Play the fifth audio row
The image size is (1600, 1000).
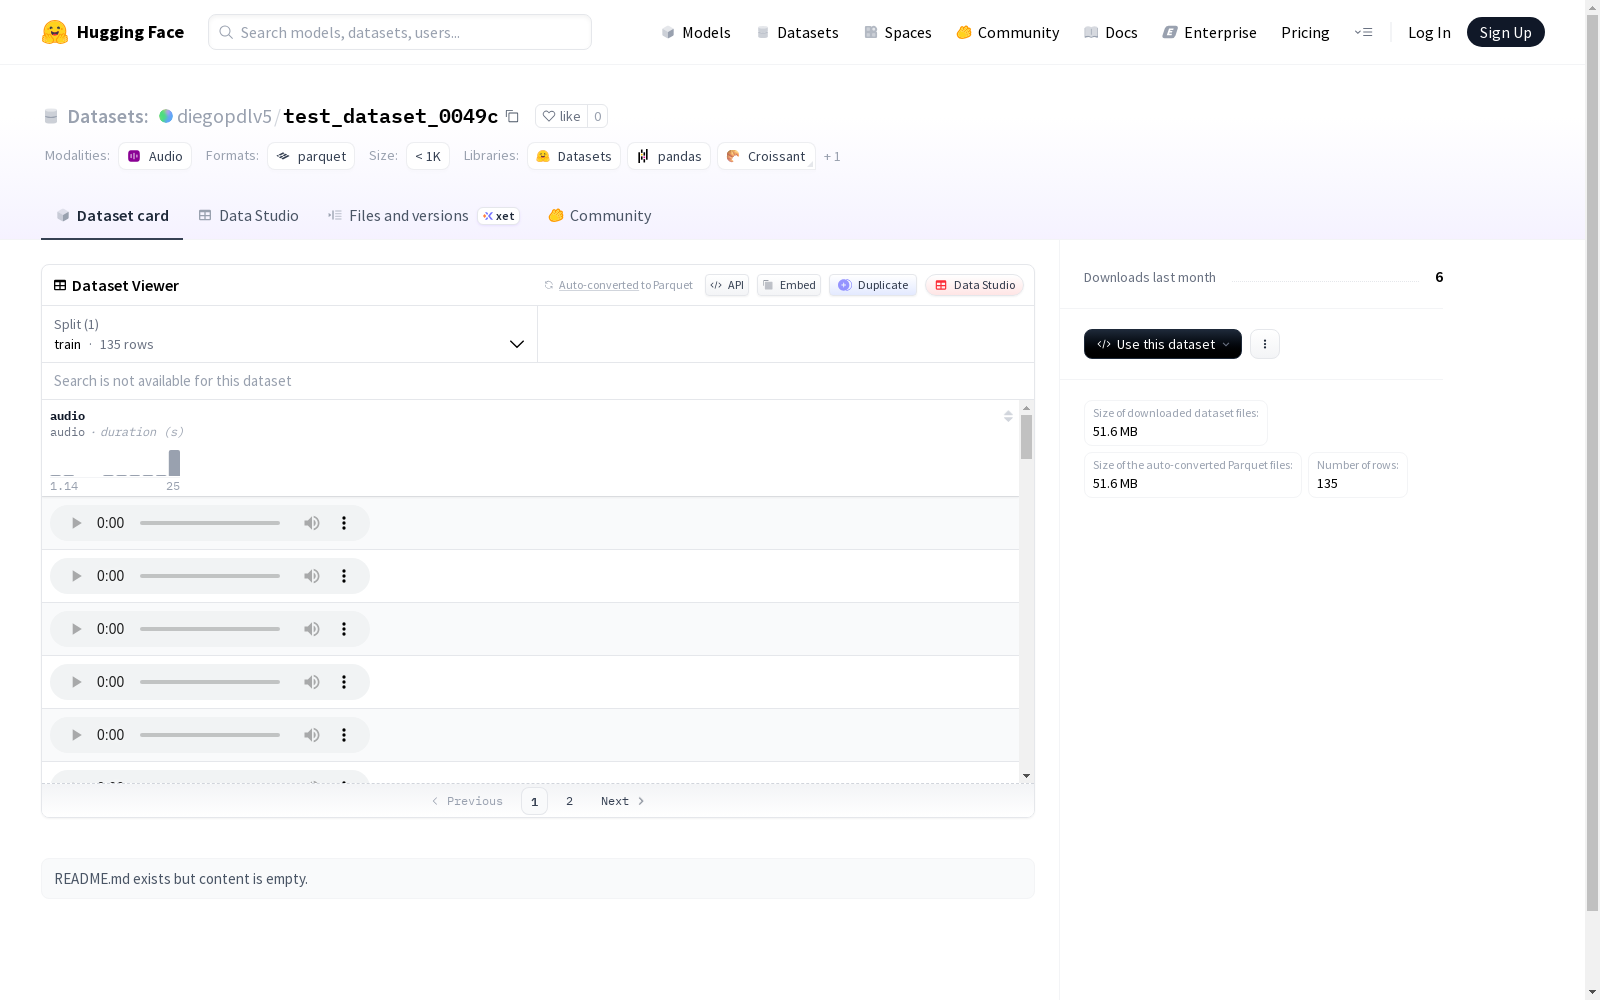[76, 735]
